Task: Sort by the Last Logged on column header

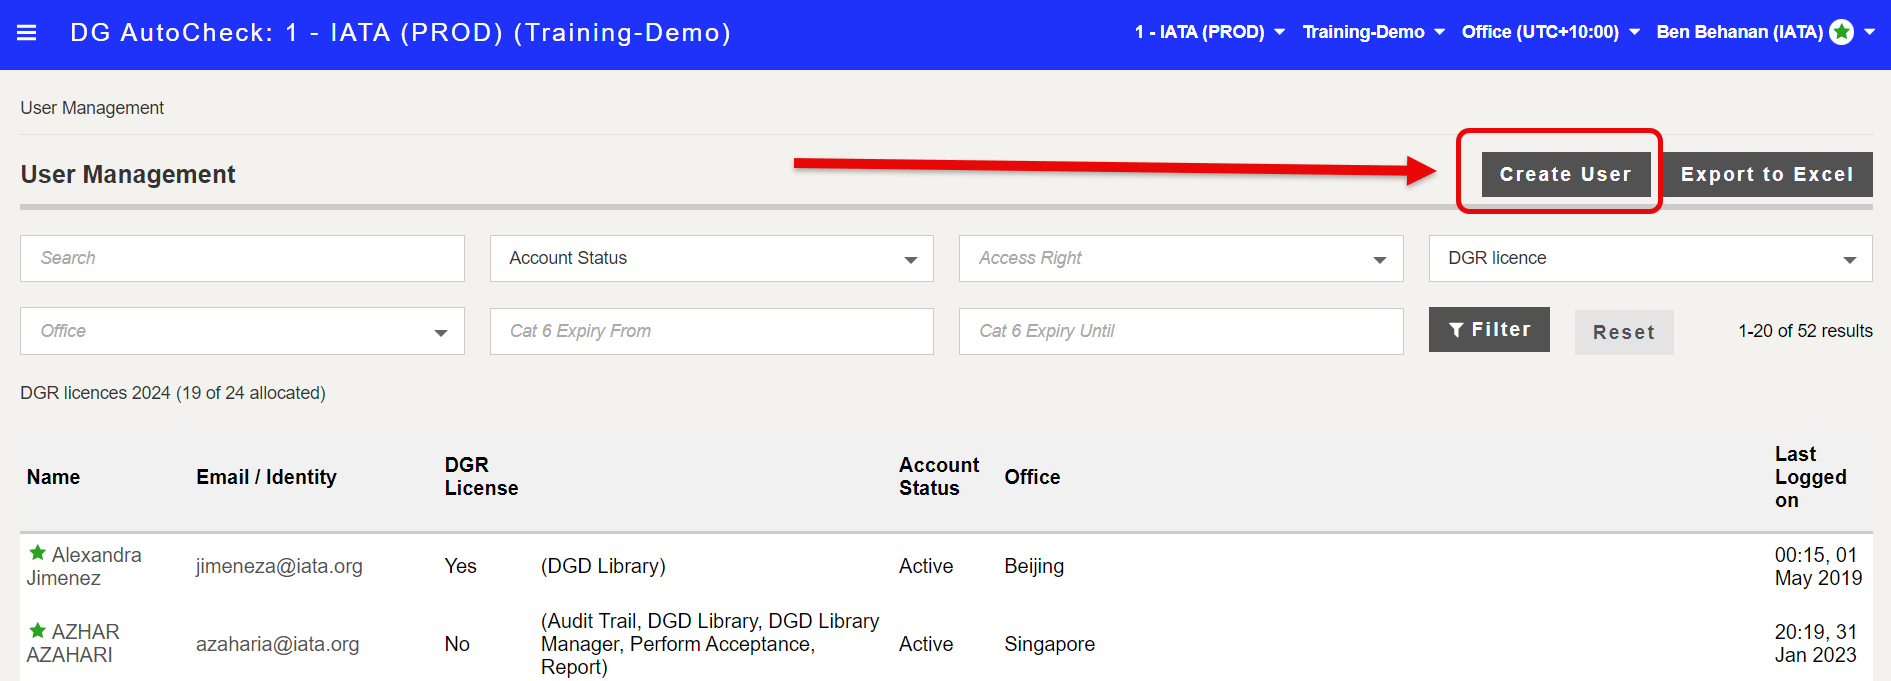Action: tap(1810, 477)
